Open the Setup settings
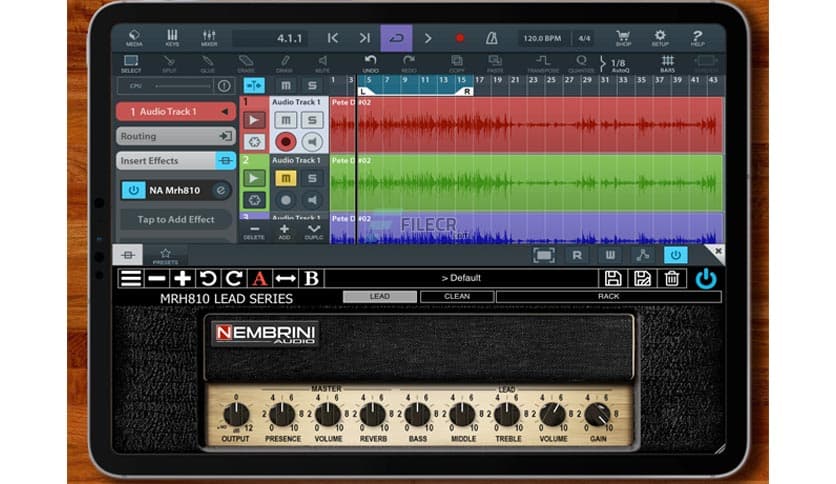Viewport: 836px width, 484px height. pyautogui.click(x=660, y=38)
